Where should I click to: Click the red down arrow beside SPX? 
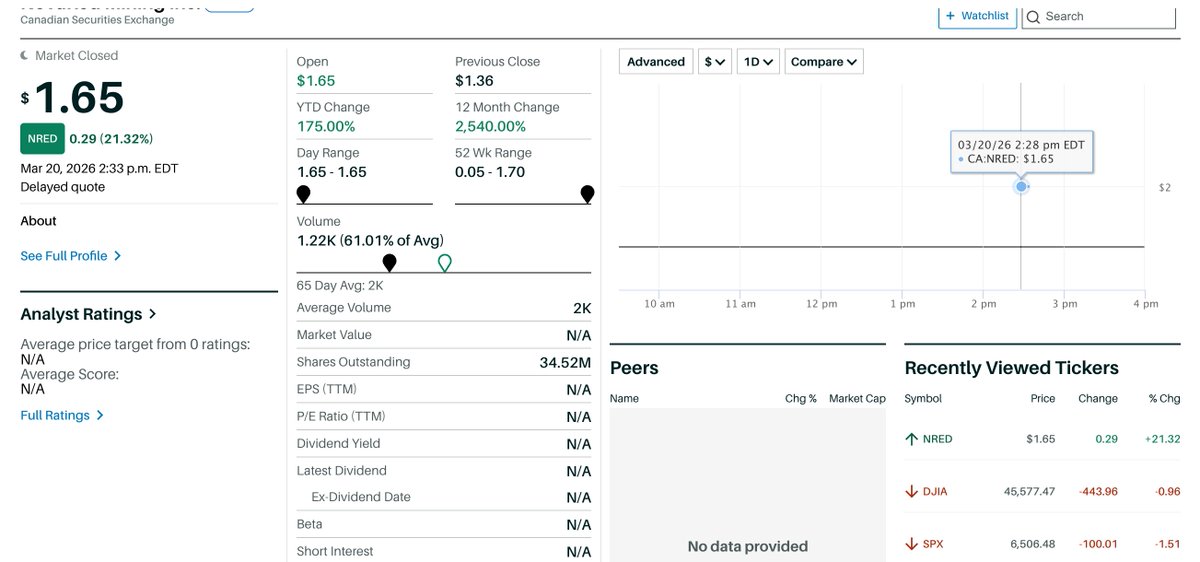tap(911, 544)
